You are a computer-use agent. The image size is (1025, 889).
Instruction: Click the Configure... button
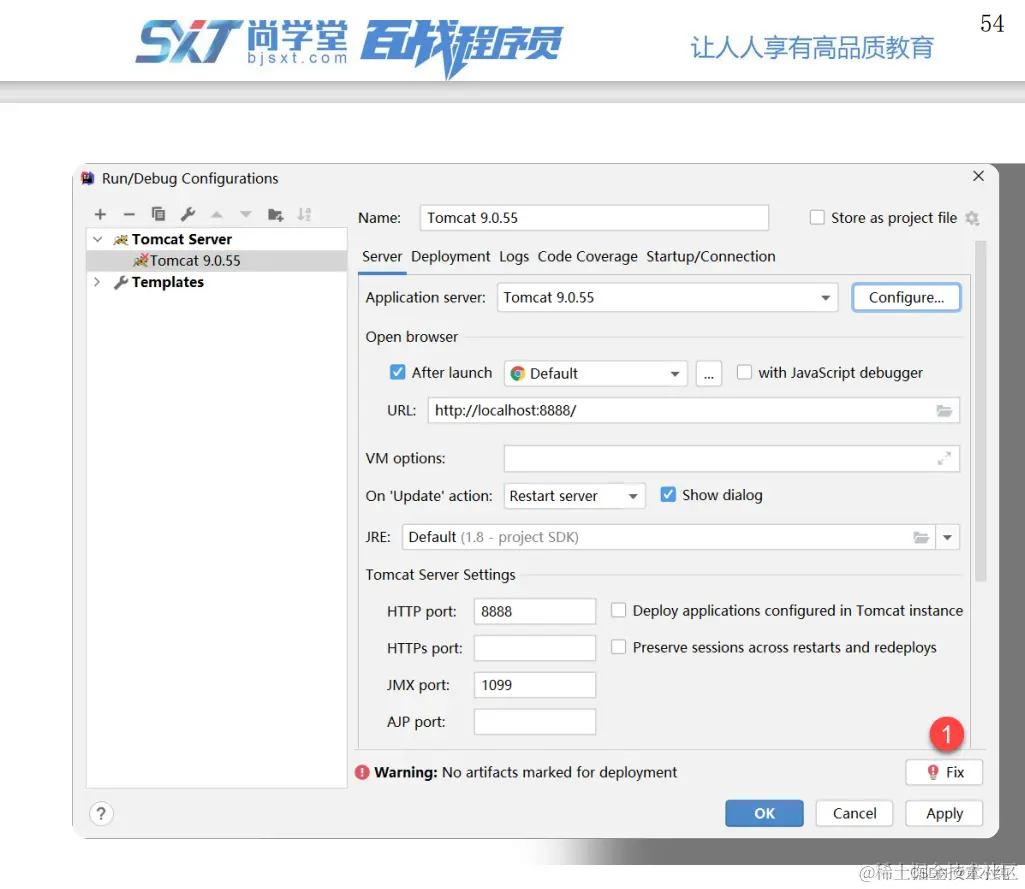pos(906,297)
